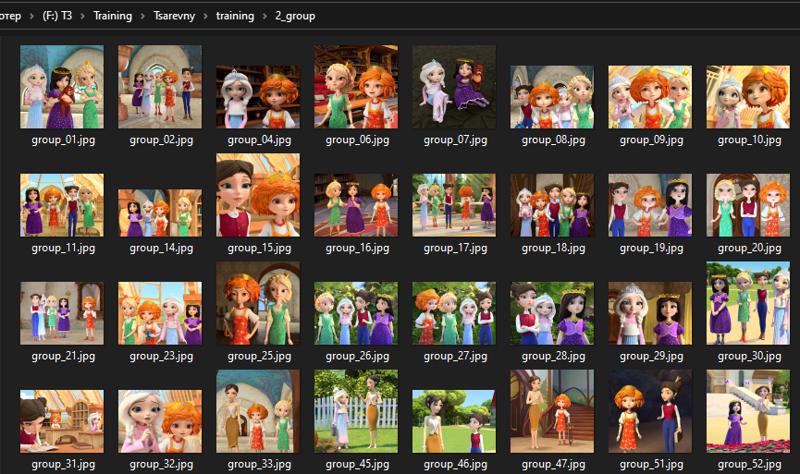Click the file name label group_20.jpg

coord(749,248)
